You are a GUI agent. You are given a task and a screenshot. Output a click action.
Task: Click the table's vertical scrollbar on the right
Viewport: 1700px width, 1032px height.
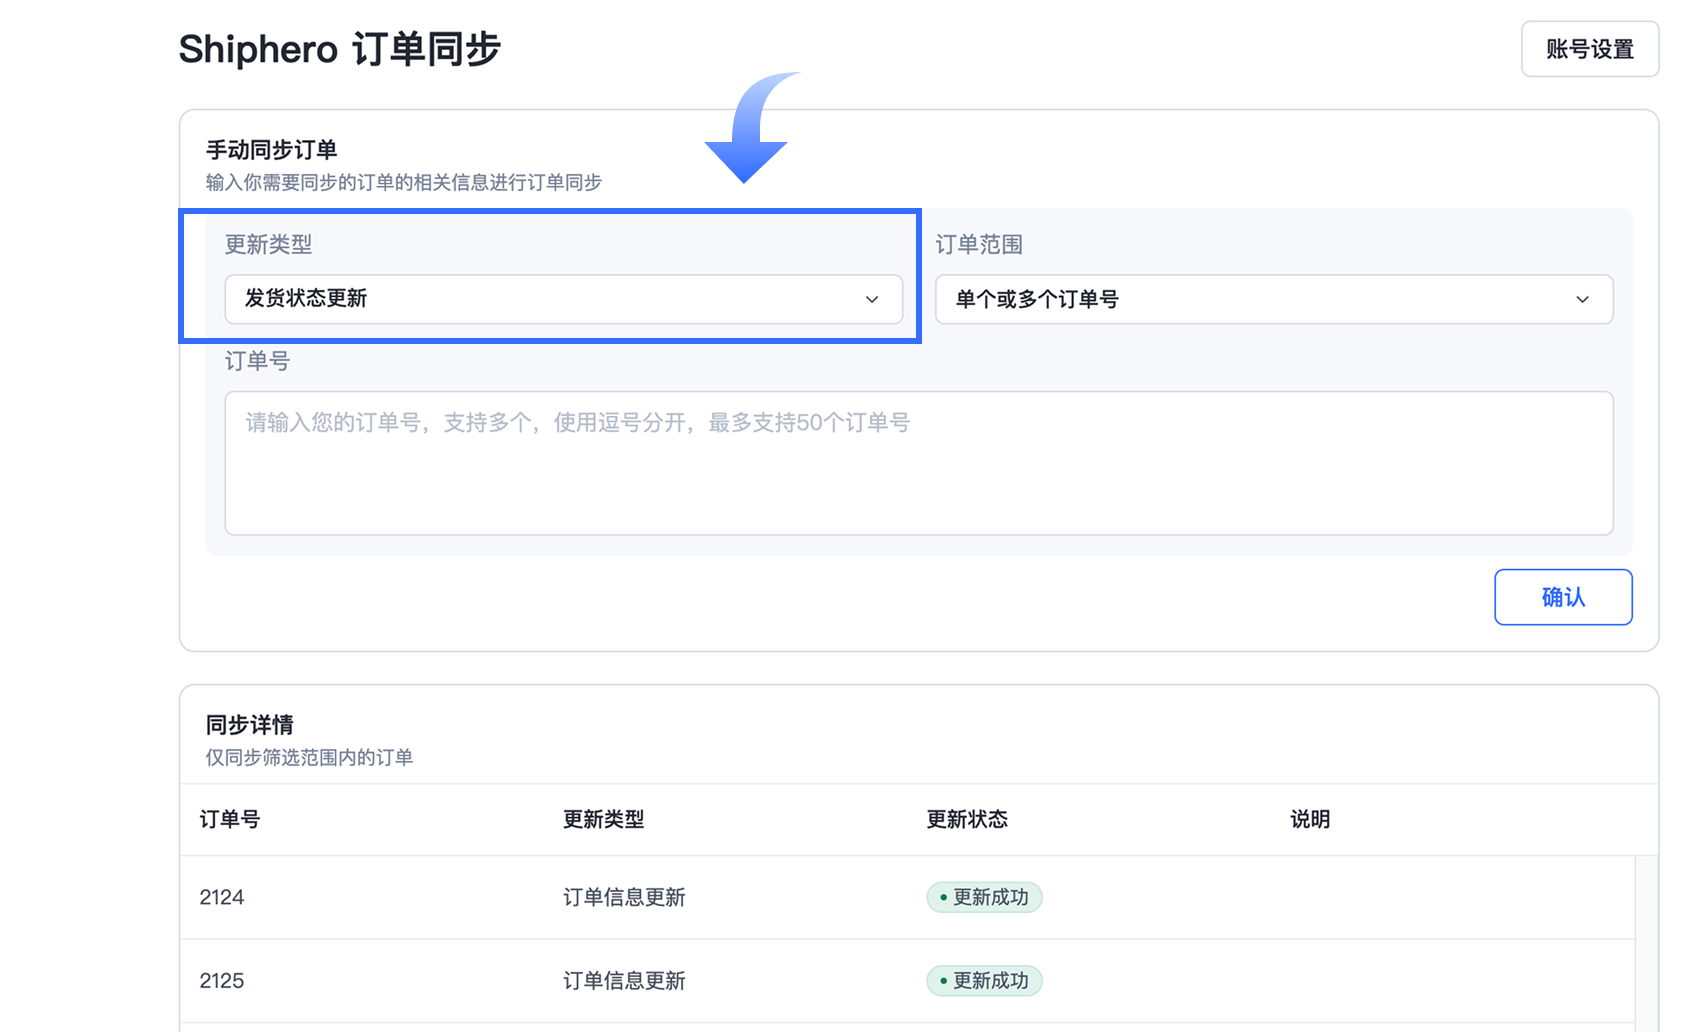1646,943
